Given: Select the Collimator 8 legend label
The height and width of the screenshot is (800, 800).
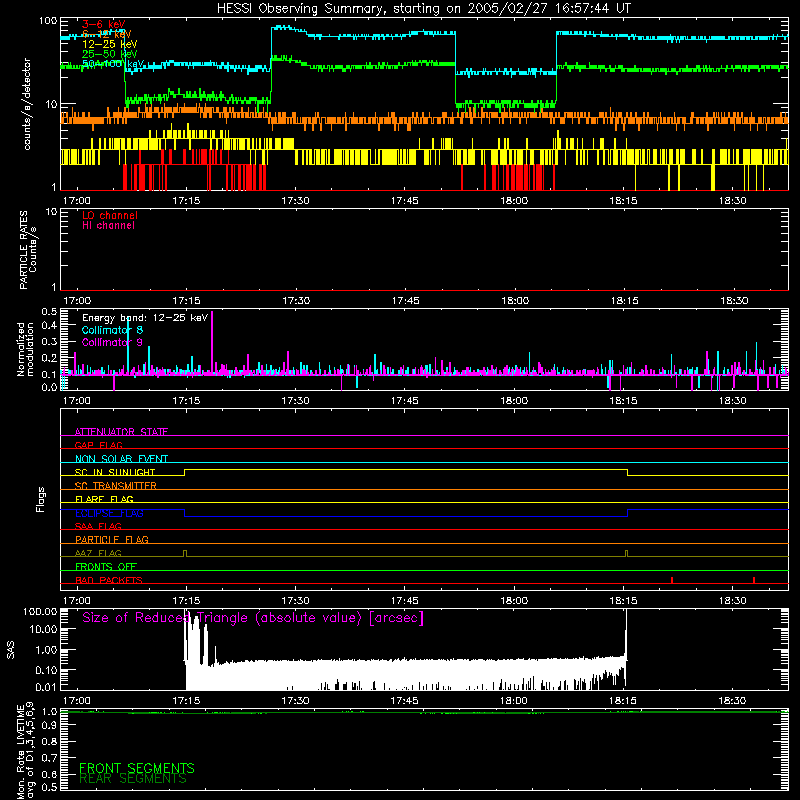Looking at the screenshot, I should coord(112,330).
